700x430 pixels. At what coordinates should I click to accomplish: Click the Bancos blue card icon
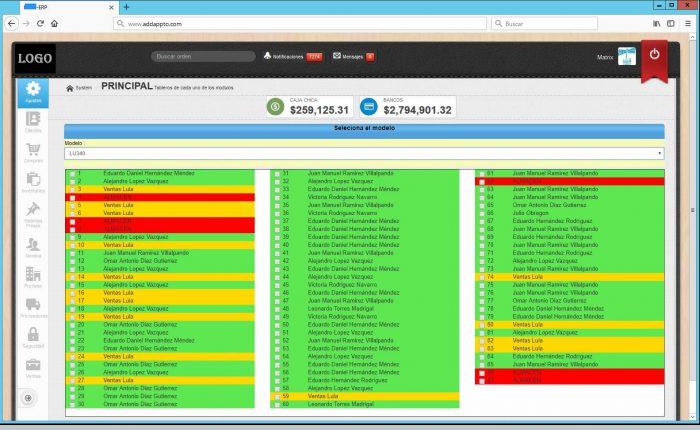click(x=369, y=106)
